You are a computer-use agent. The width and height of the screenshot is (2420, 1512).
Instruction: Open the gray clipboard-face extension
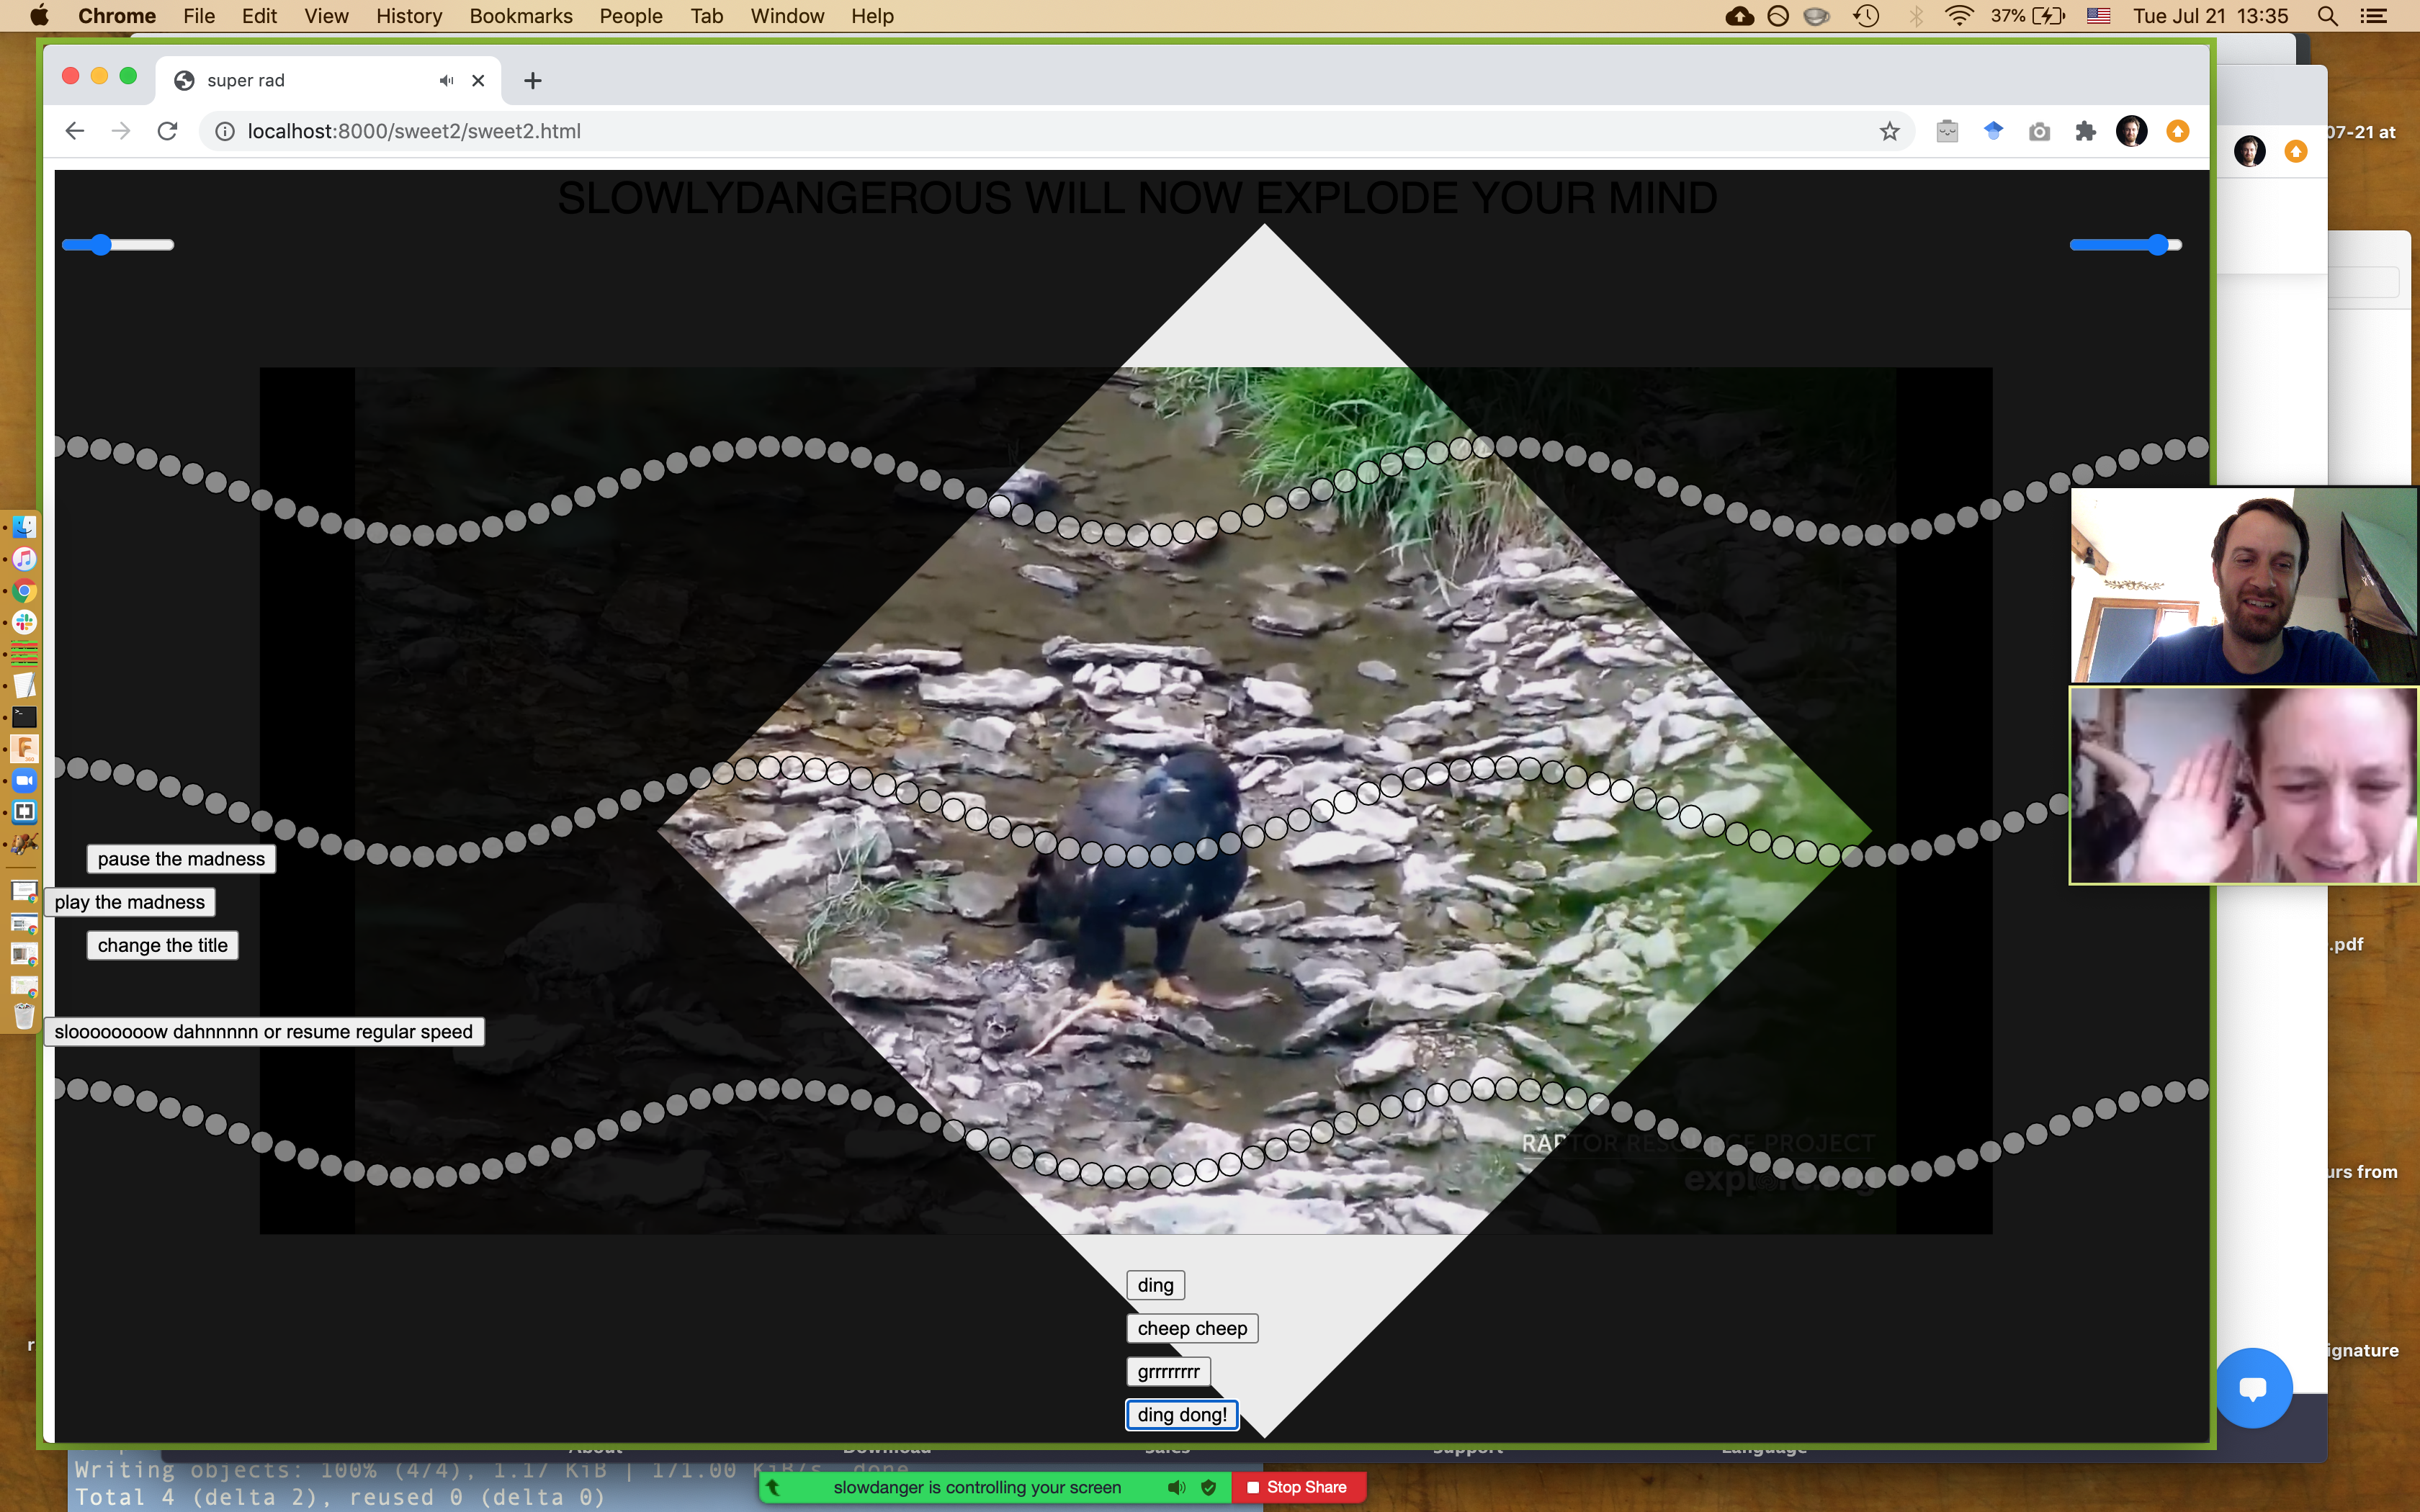(x=1947, y=131)
